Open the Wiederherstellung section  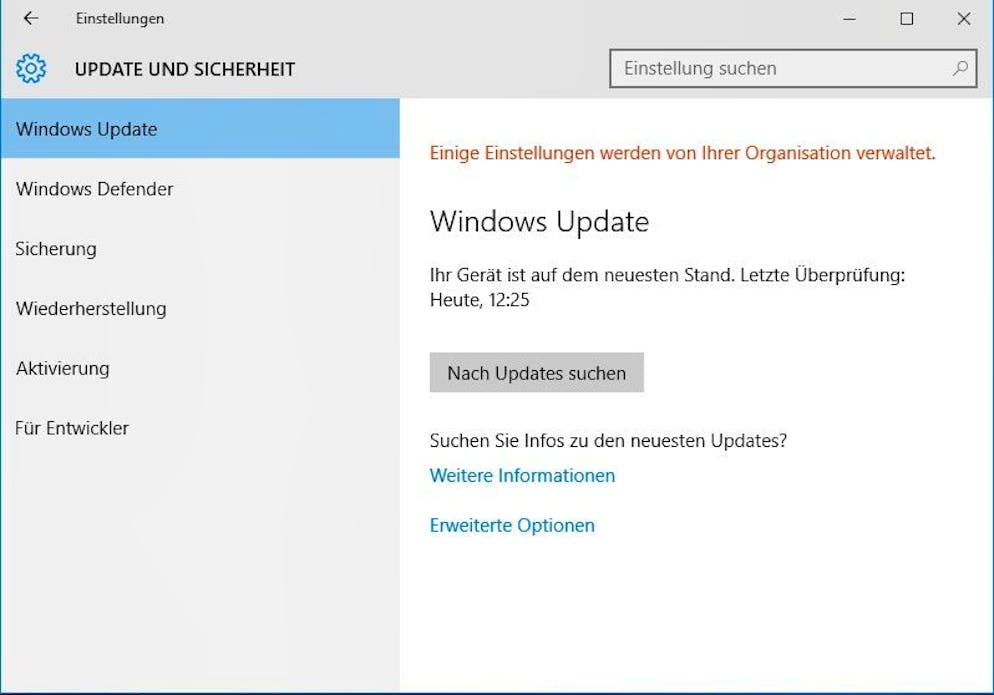pyautogui.click(x=200, y=308)
